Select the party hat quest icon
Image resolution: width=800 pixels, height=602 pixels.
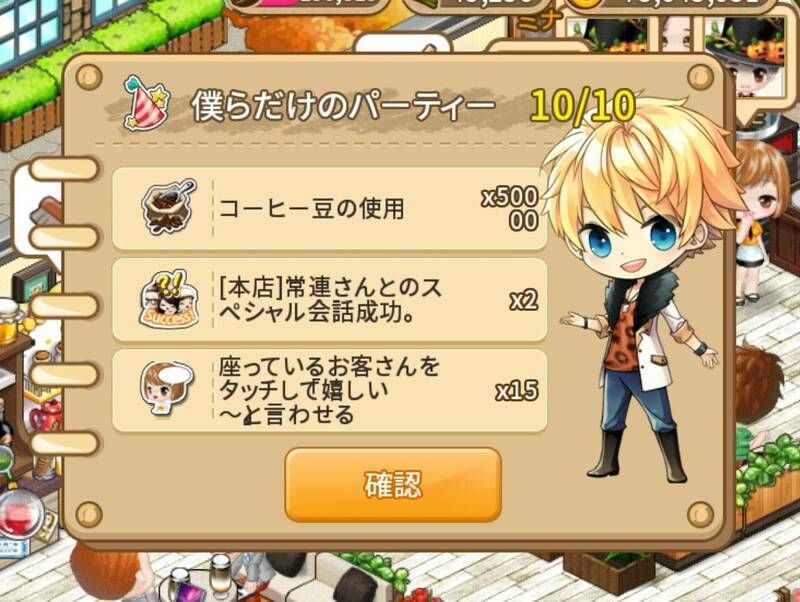point(145,104)
